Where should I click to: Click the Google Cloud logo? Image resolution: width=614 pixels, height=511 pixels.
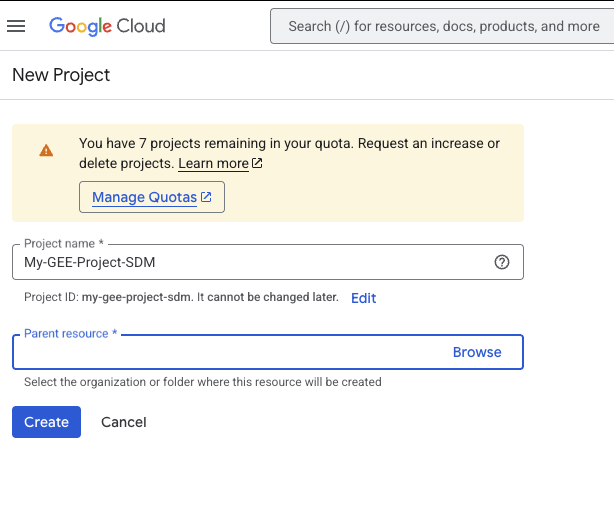107,26
